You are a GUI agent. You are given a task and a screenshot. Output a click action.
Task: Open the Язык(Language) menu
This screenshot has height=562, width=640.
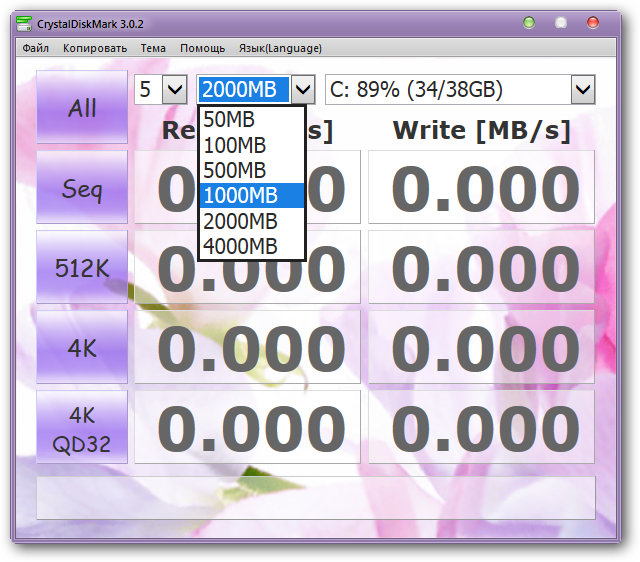point(280,48)
